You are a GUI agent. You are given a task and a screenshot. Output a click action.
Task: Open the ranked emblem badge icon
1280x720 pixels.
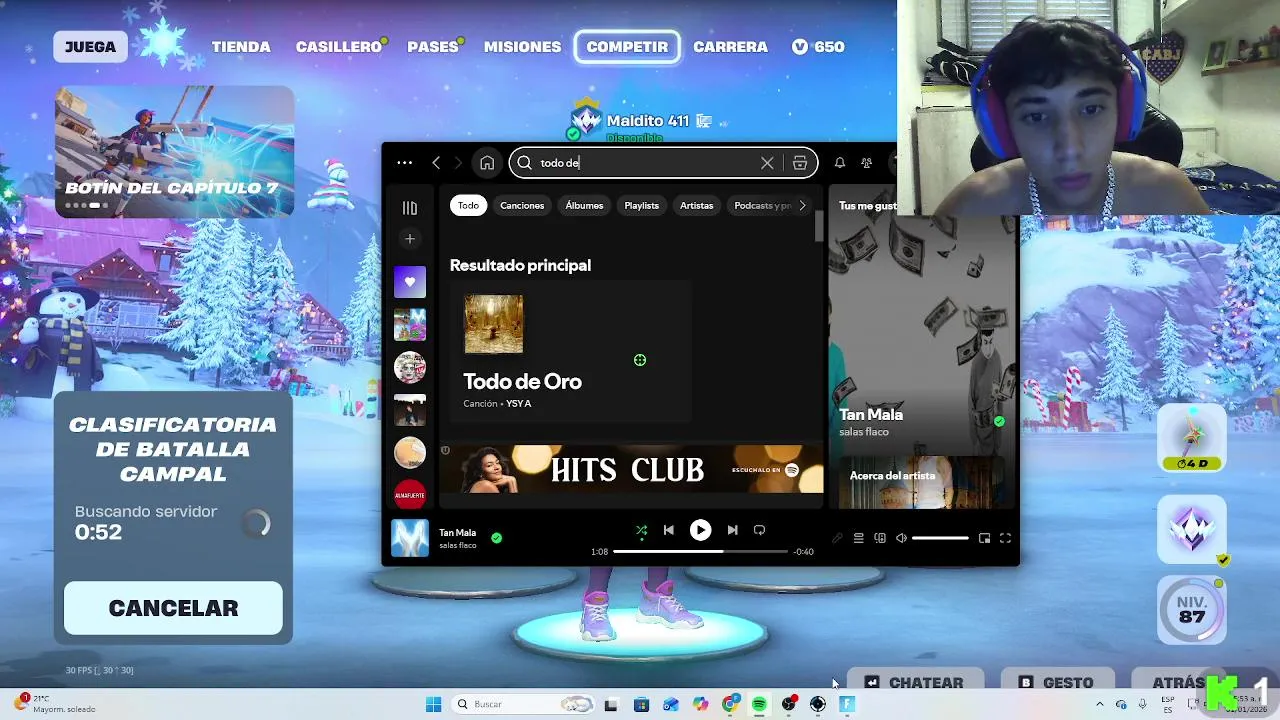pyautogui.click(x=1192, y=528)
